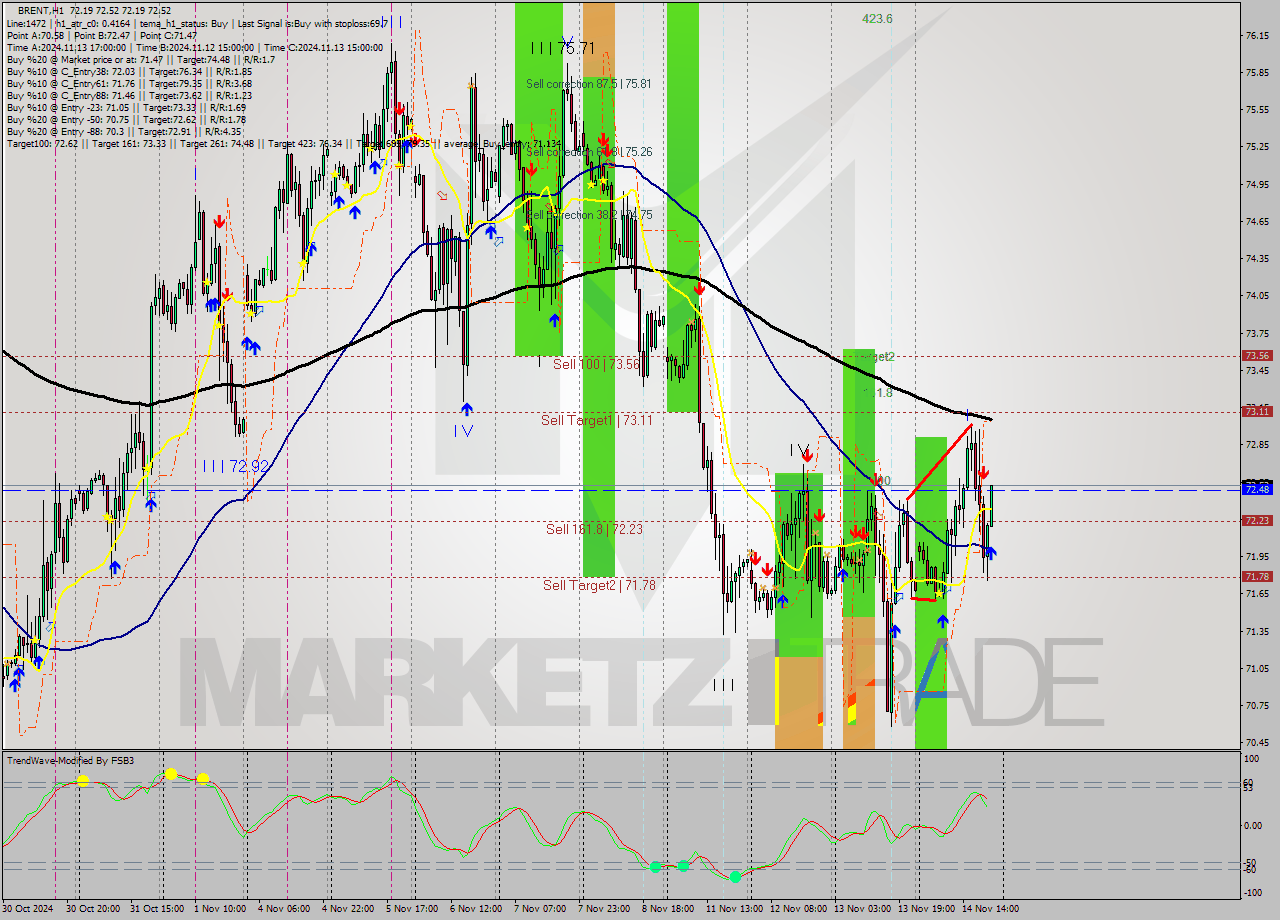Click the red 73.11 price tag on axis
This screenshot has height=920, width=1280.
pos(1257,411)
